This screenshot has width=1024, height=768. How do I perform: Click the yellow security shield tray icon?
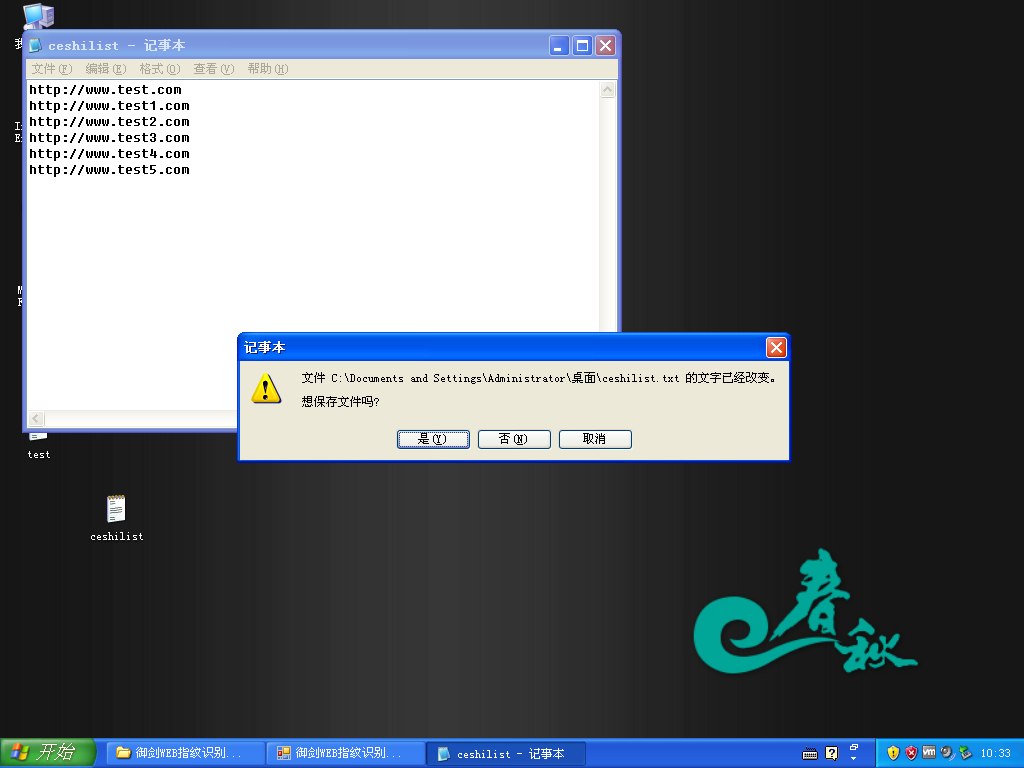pyautogui.click(x=893, y=753)
